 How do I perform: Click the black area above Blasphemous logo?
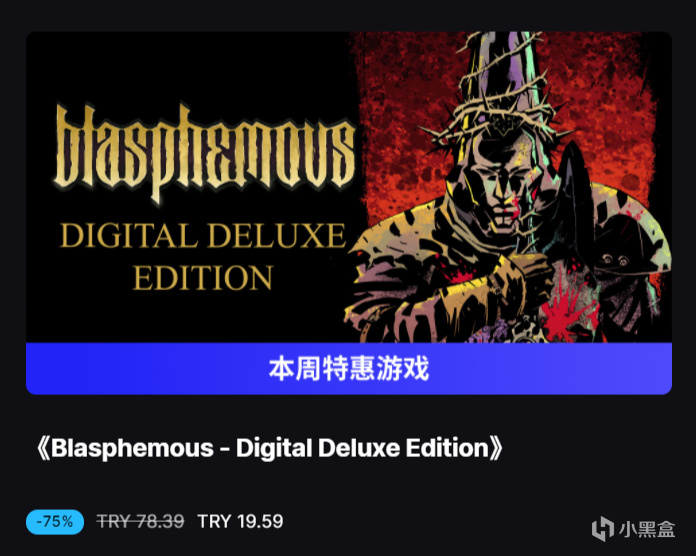[x=191, y=67]
